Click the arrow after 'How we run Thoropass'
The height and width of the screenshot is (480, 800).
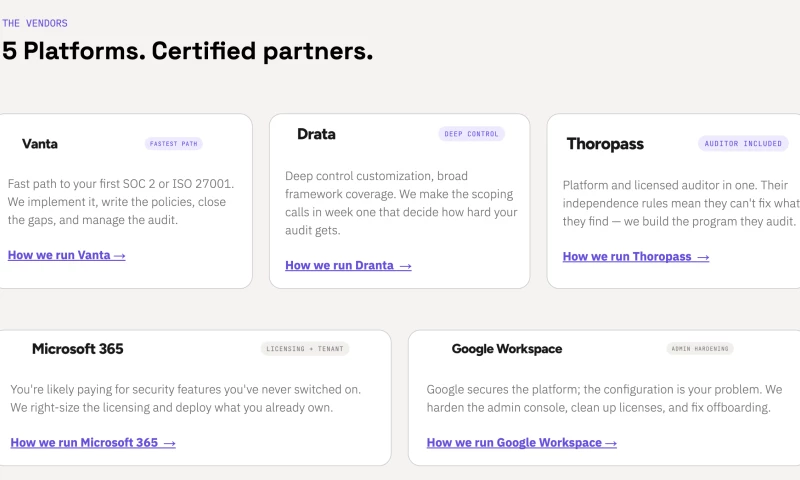703,257
